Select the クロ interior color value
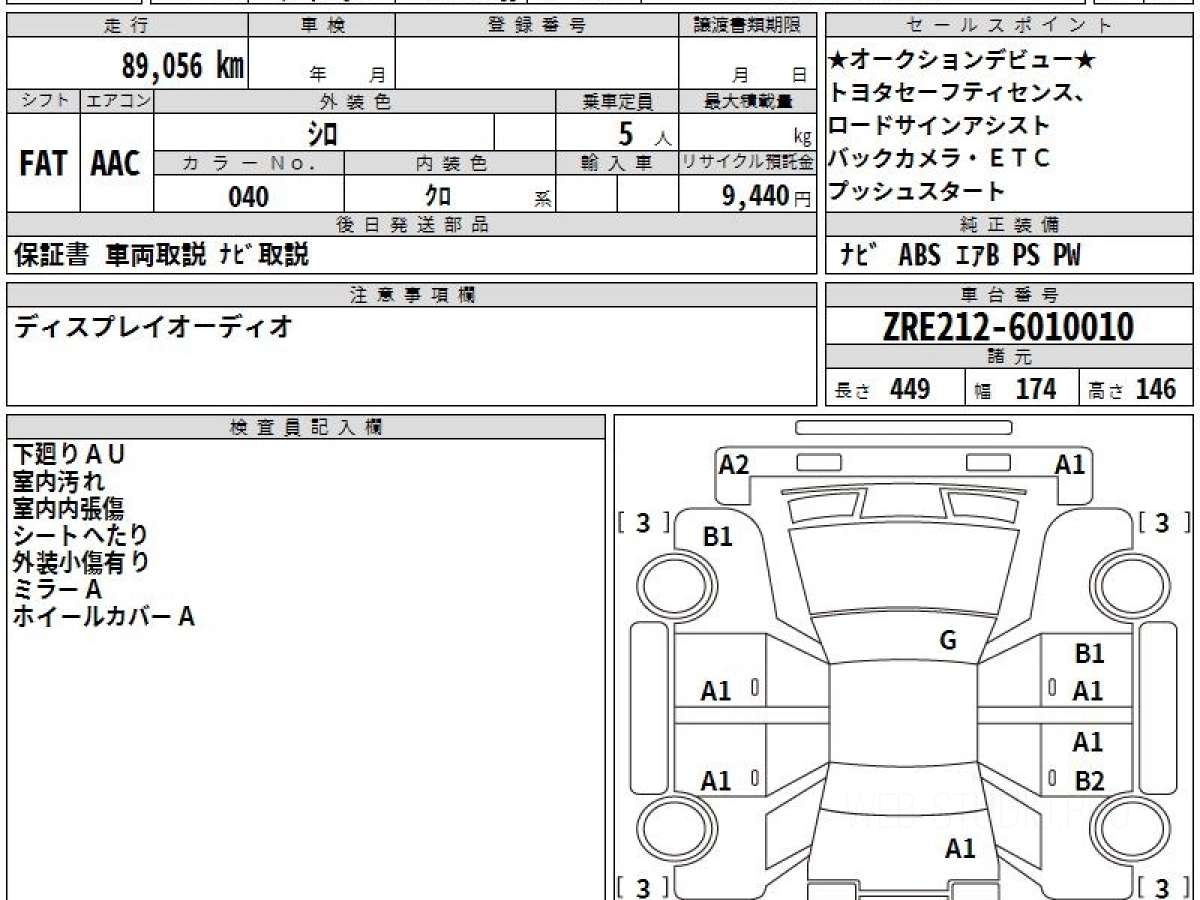This screenshot has height=900, width=1200. [437, 196]
